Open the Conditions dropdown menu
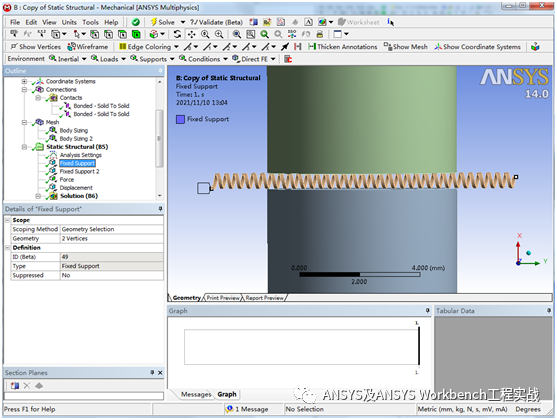 click(204, 59)
